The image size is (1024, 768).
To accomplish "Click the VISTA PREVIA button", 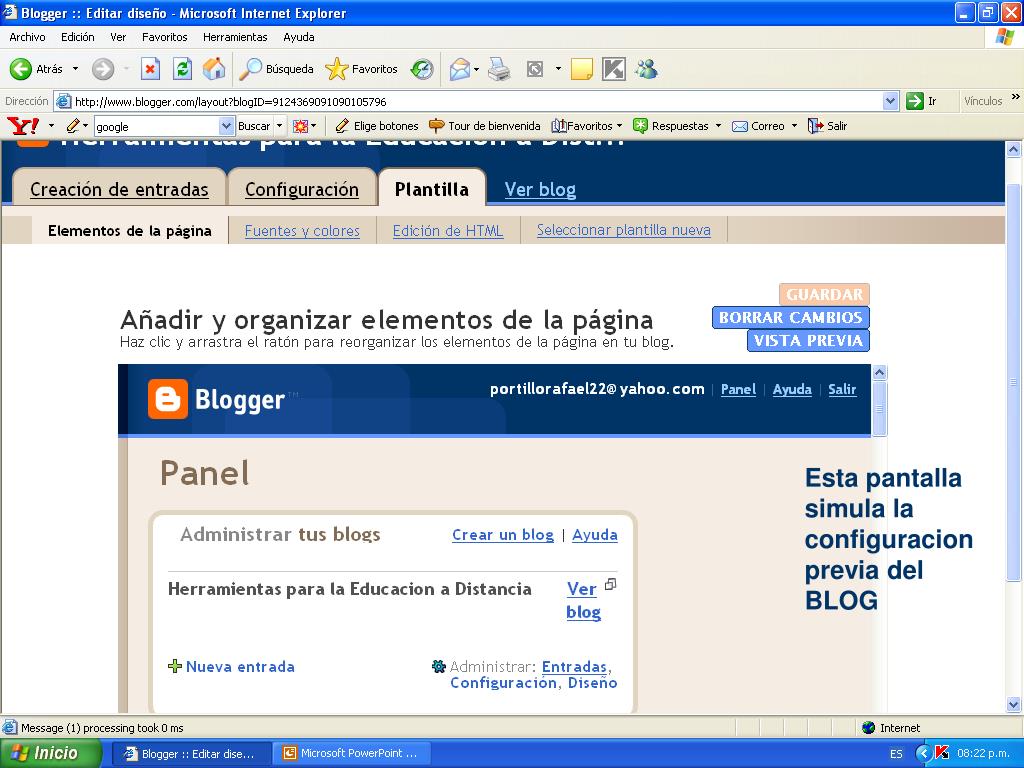I will 808,340.
